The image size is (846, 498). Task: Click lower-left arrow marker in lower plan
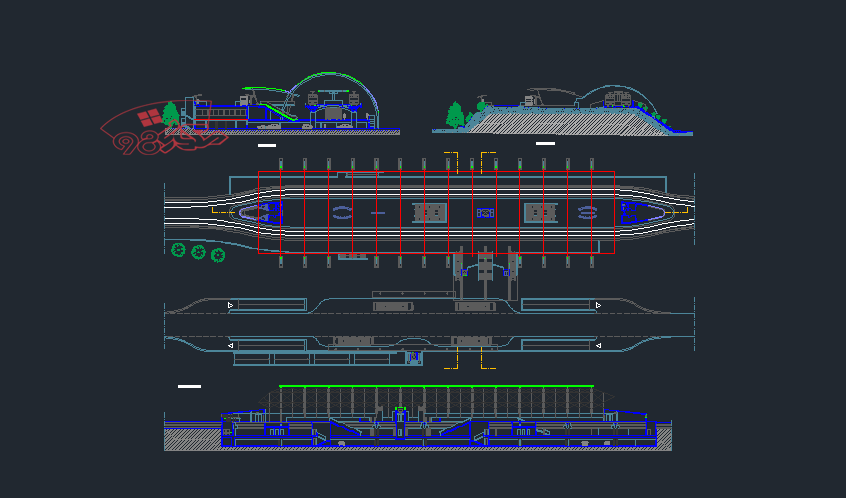pyautogui.click(x=231, y=346)
